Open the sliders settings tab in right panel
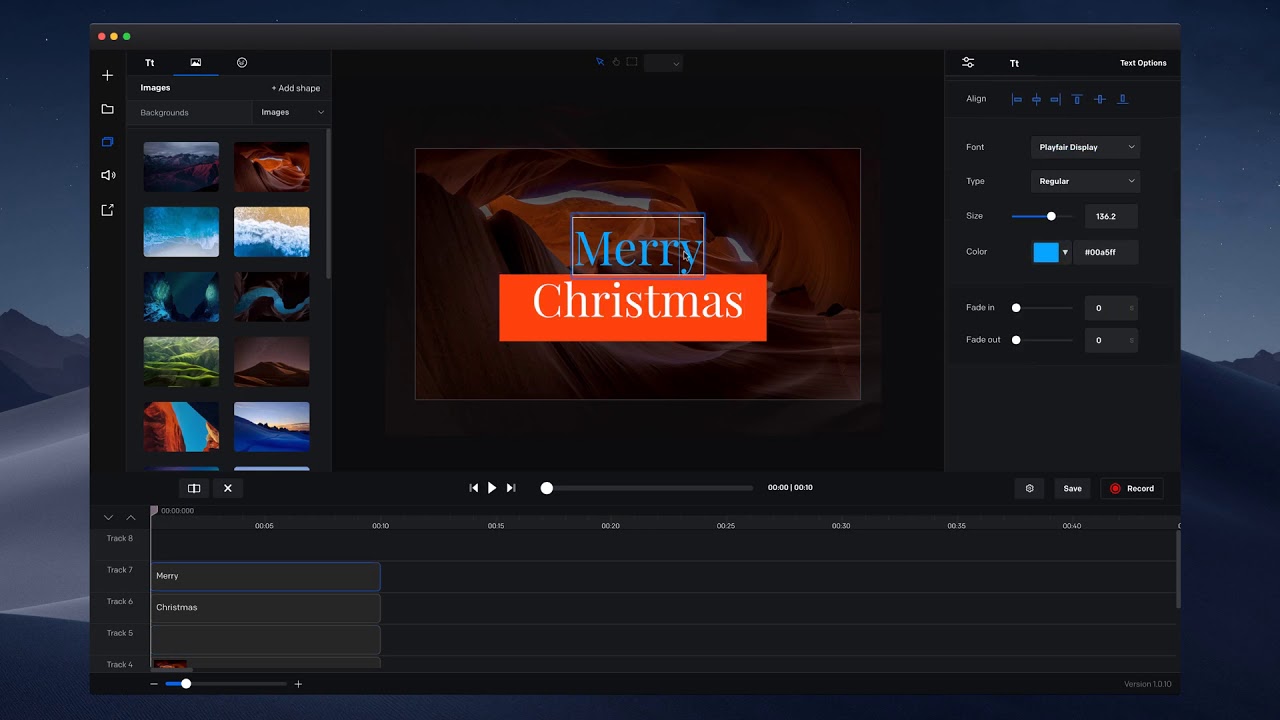 click(x=968, y=62)
